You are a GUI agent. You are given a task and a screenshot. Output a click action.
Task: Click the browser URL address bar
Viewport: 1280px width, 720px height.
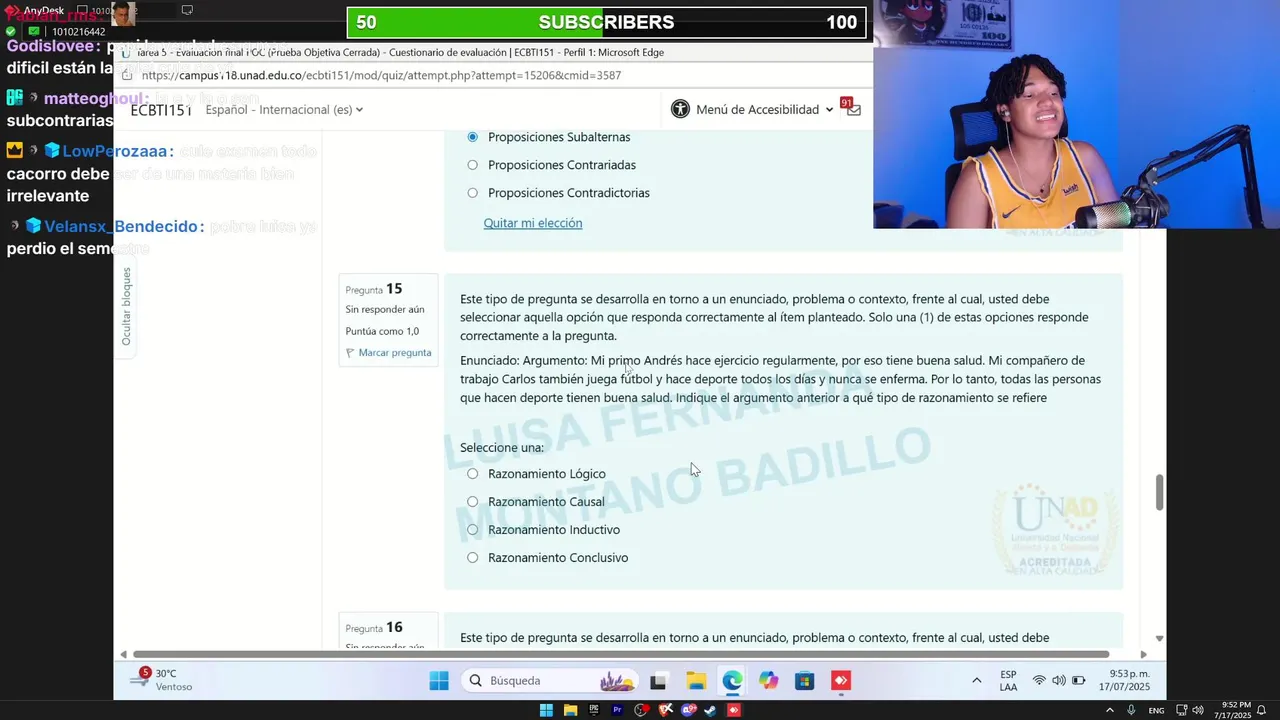(381, 75)
